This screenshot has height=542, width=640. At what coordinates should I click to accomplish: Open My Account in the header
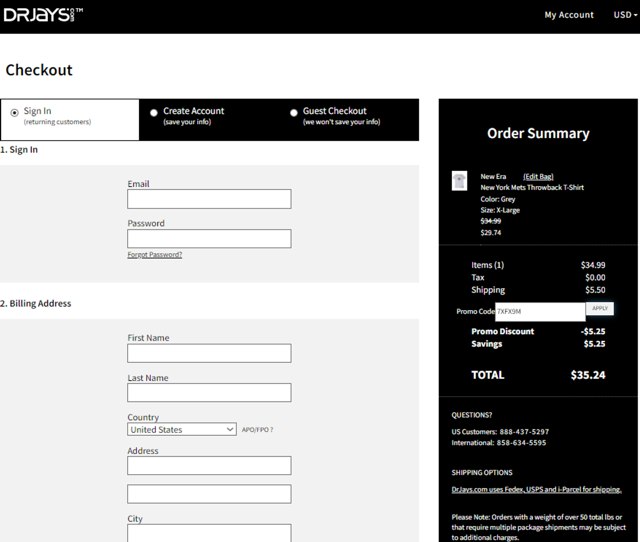click(569, 15)
